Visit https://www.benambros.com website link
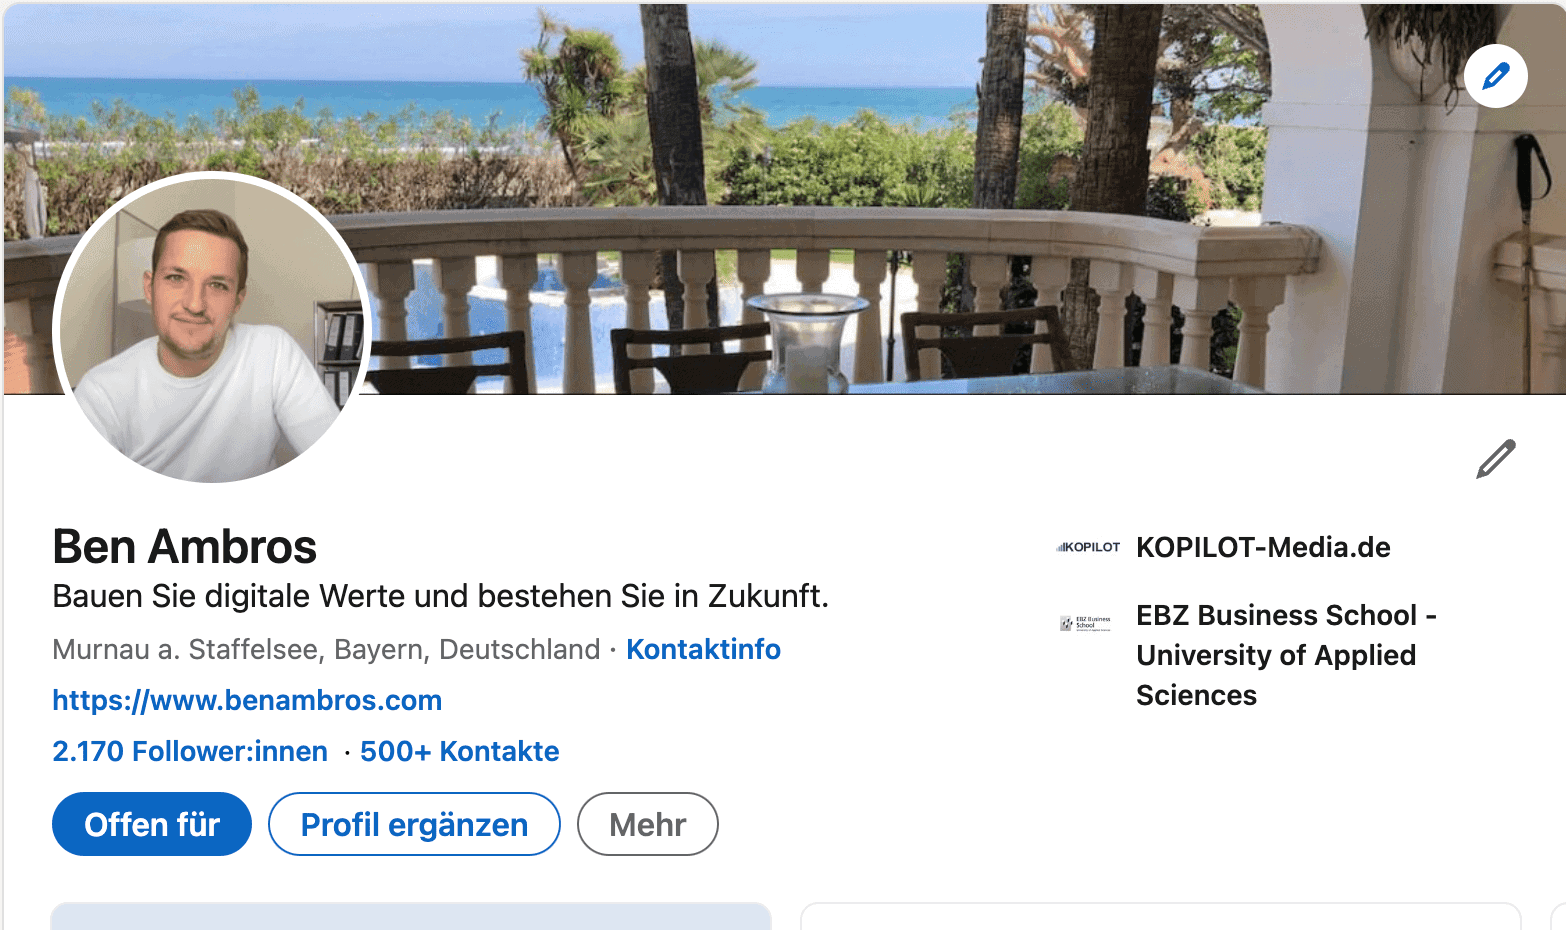 tap(247, 700)
